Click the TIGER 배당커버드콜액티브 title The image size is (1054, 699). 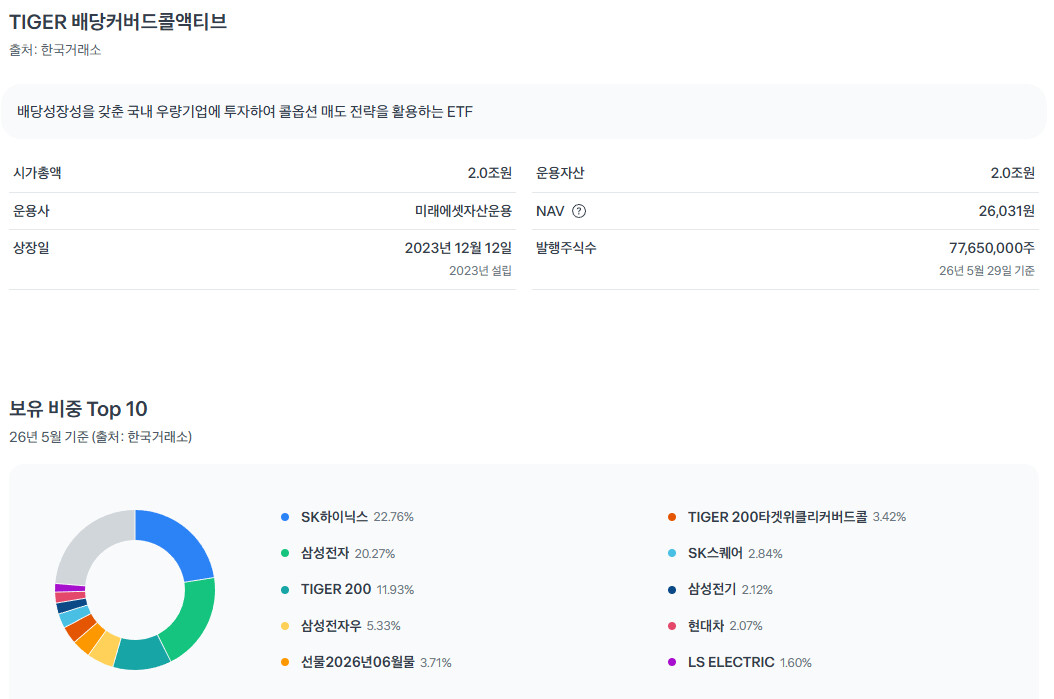click(118, 22)
